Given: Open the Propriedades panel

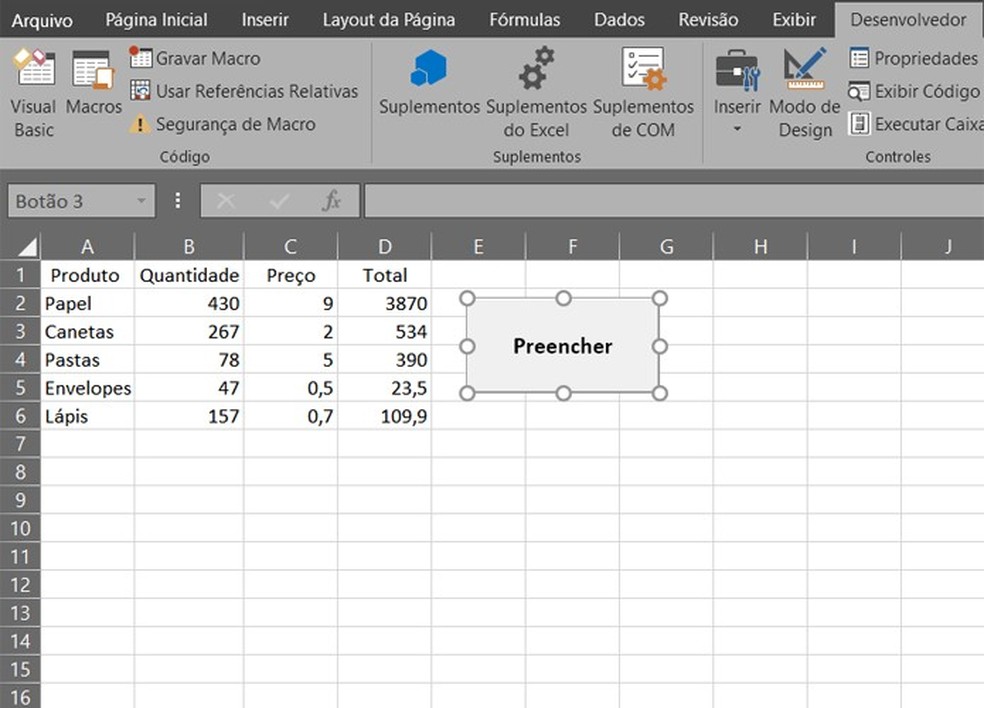Looking at the screenshot, I should (913, 58).
